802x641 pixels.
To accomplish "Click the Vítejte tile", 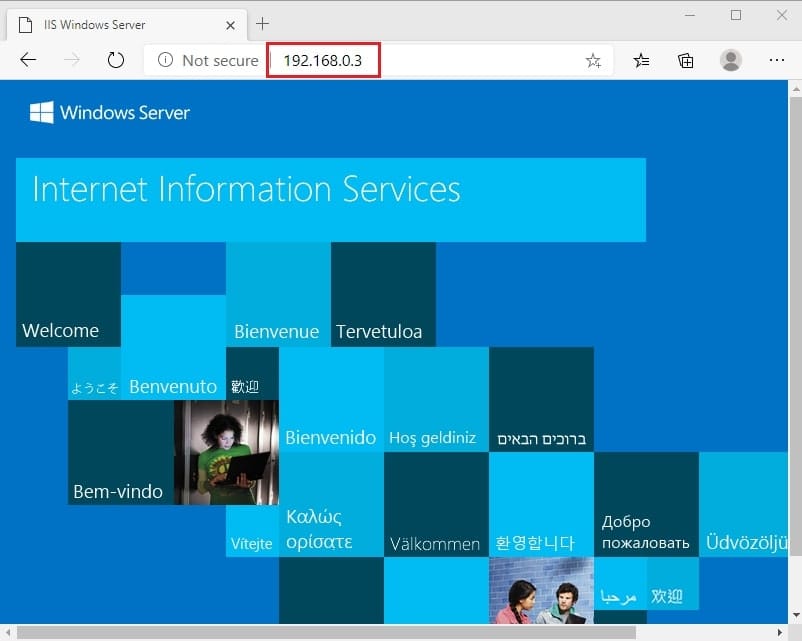I will pyautogui.click(x=252, y=531).
